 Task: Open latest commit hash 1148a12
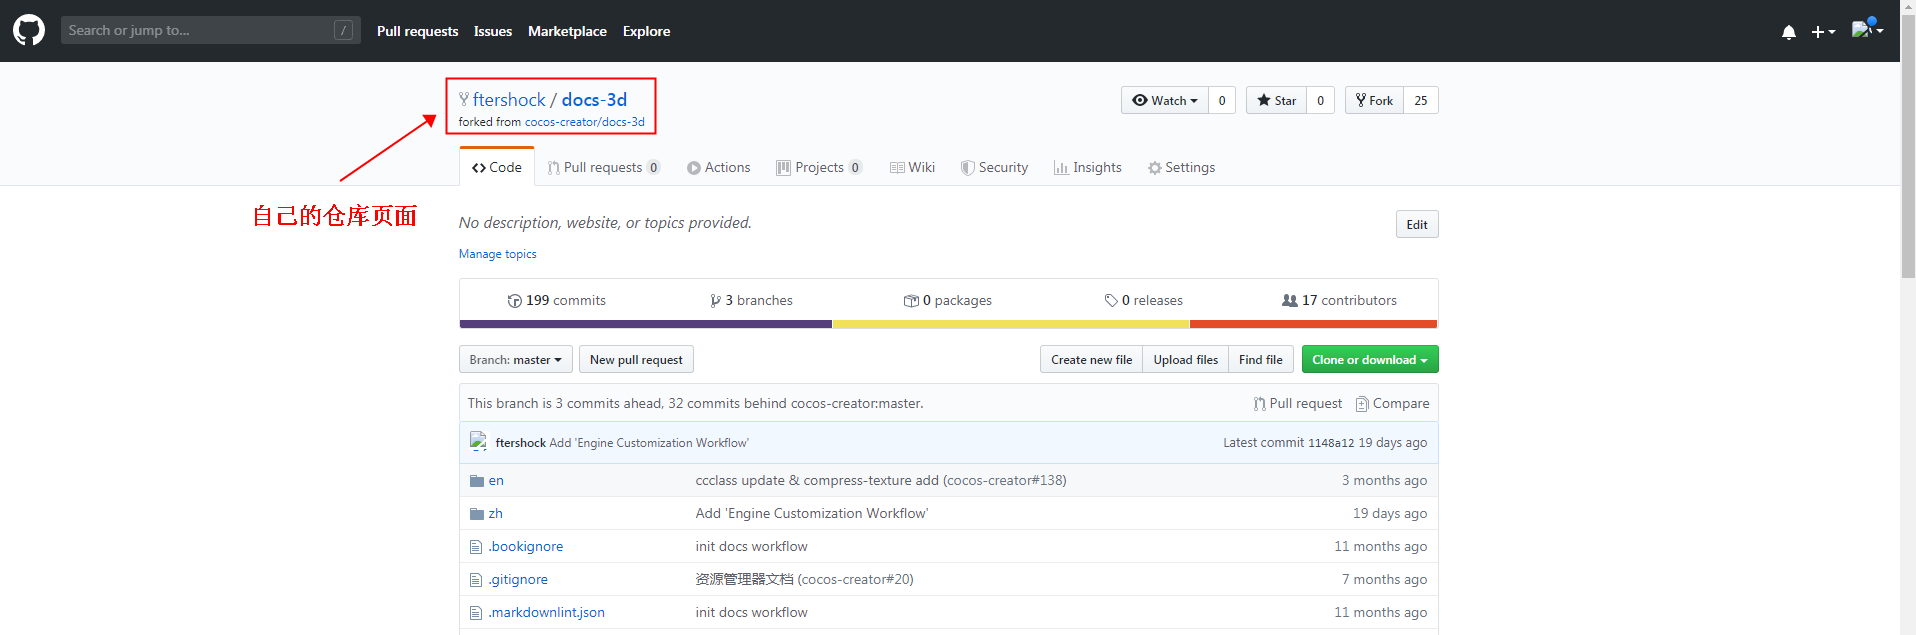[x=1331, y=443]
